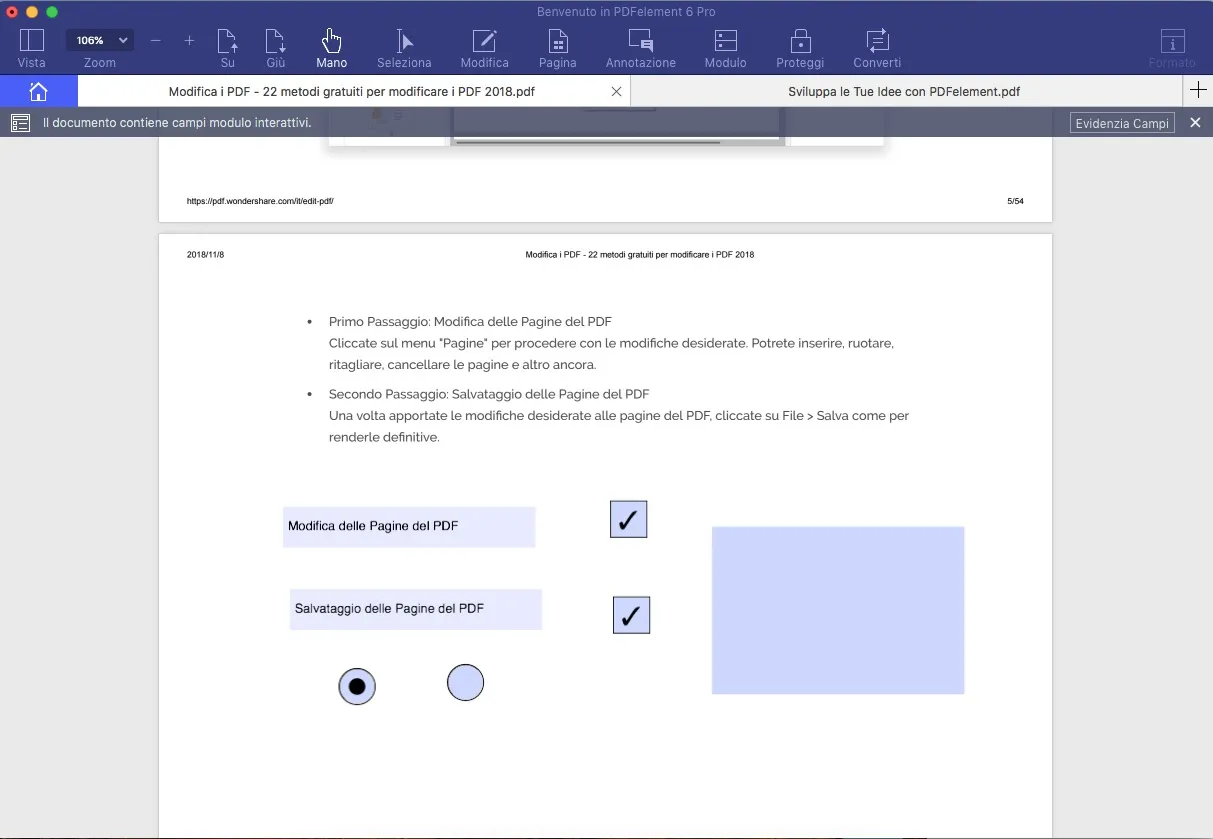Click the large blank blue form field

coord(838,610)
